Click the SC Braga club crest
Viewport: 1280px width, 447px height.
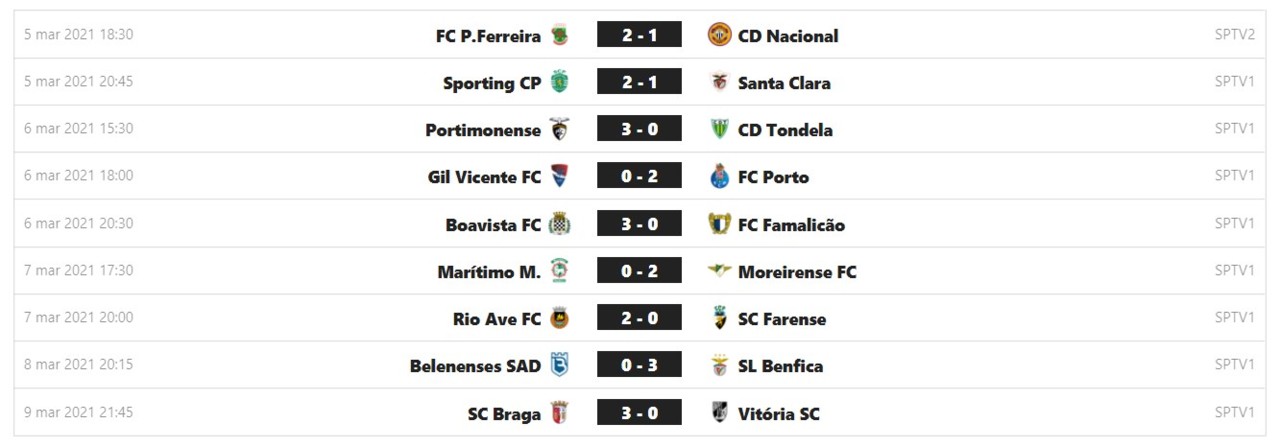[x=560, y=414]
